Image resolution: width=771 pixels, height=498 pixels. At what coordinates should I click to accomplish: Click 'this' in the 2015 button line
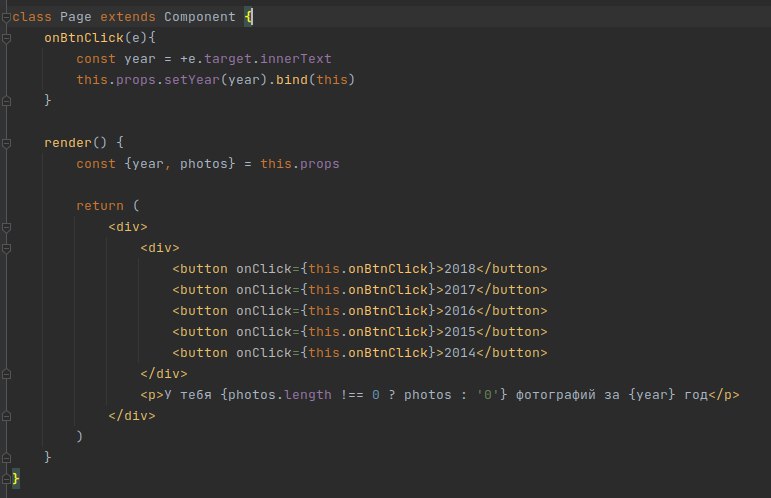point(324,332)
